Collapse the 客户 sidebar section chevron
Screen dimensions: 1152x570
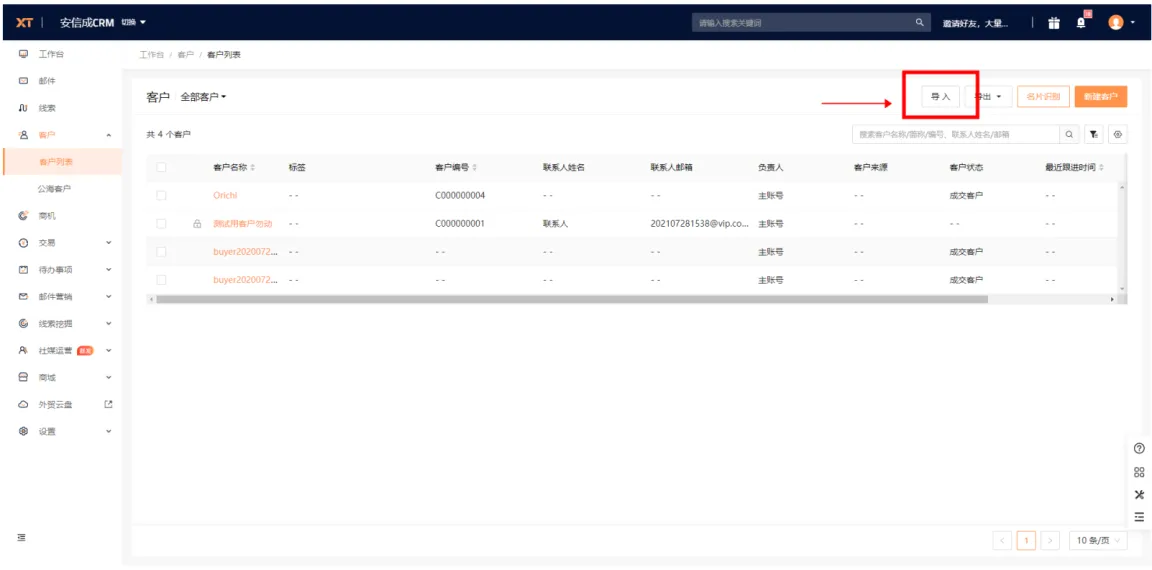[x=109, y=135]
